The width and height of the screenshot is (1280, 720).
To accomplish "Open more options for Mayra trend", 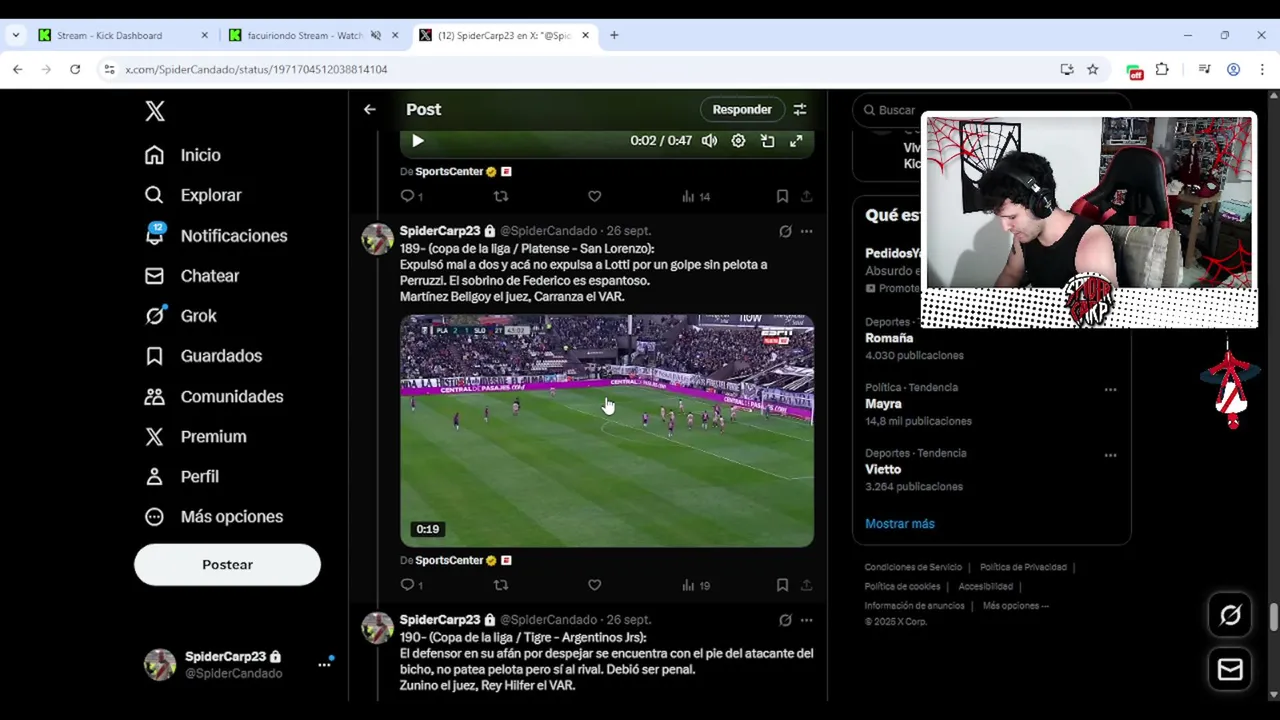I will tap(1110, 389).
